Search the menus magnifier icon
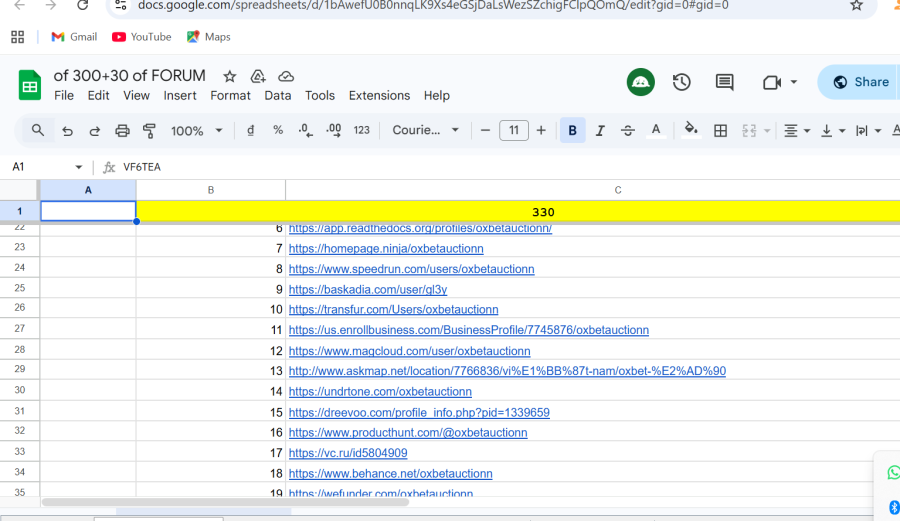The image size is (900, 521). click(38, 130)
